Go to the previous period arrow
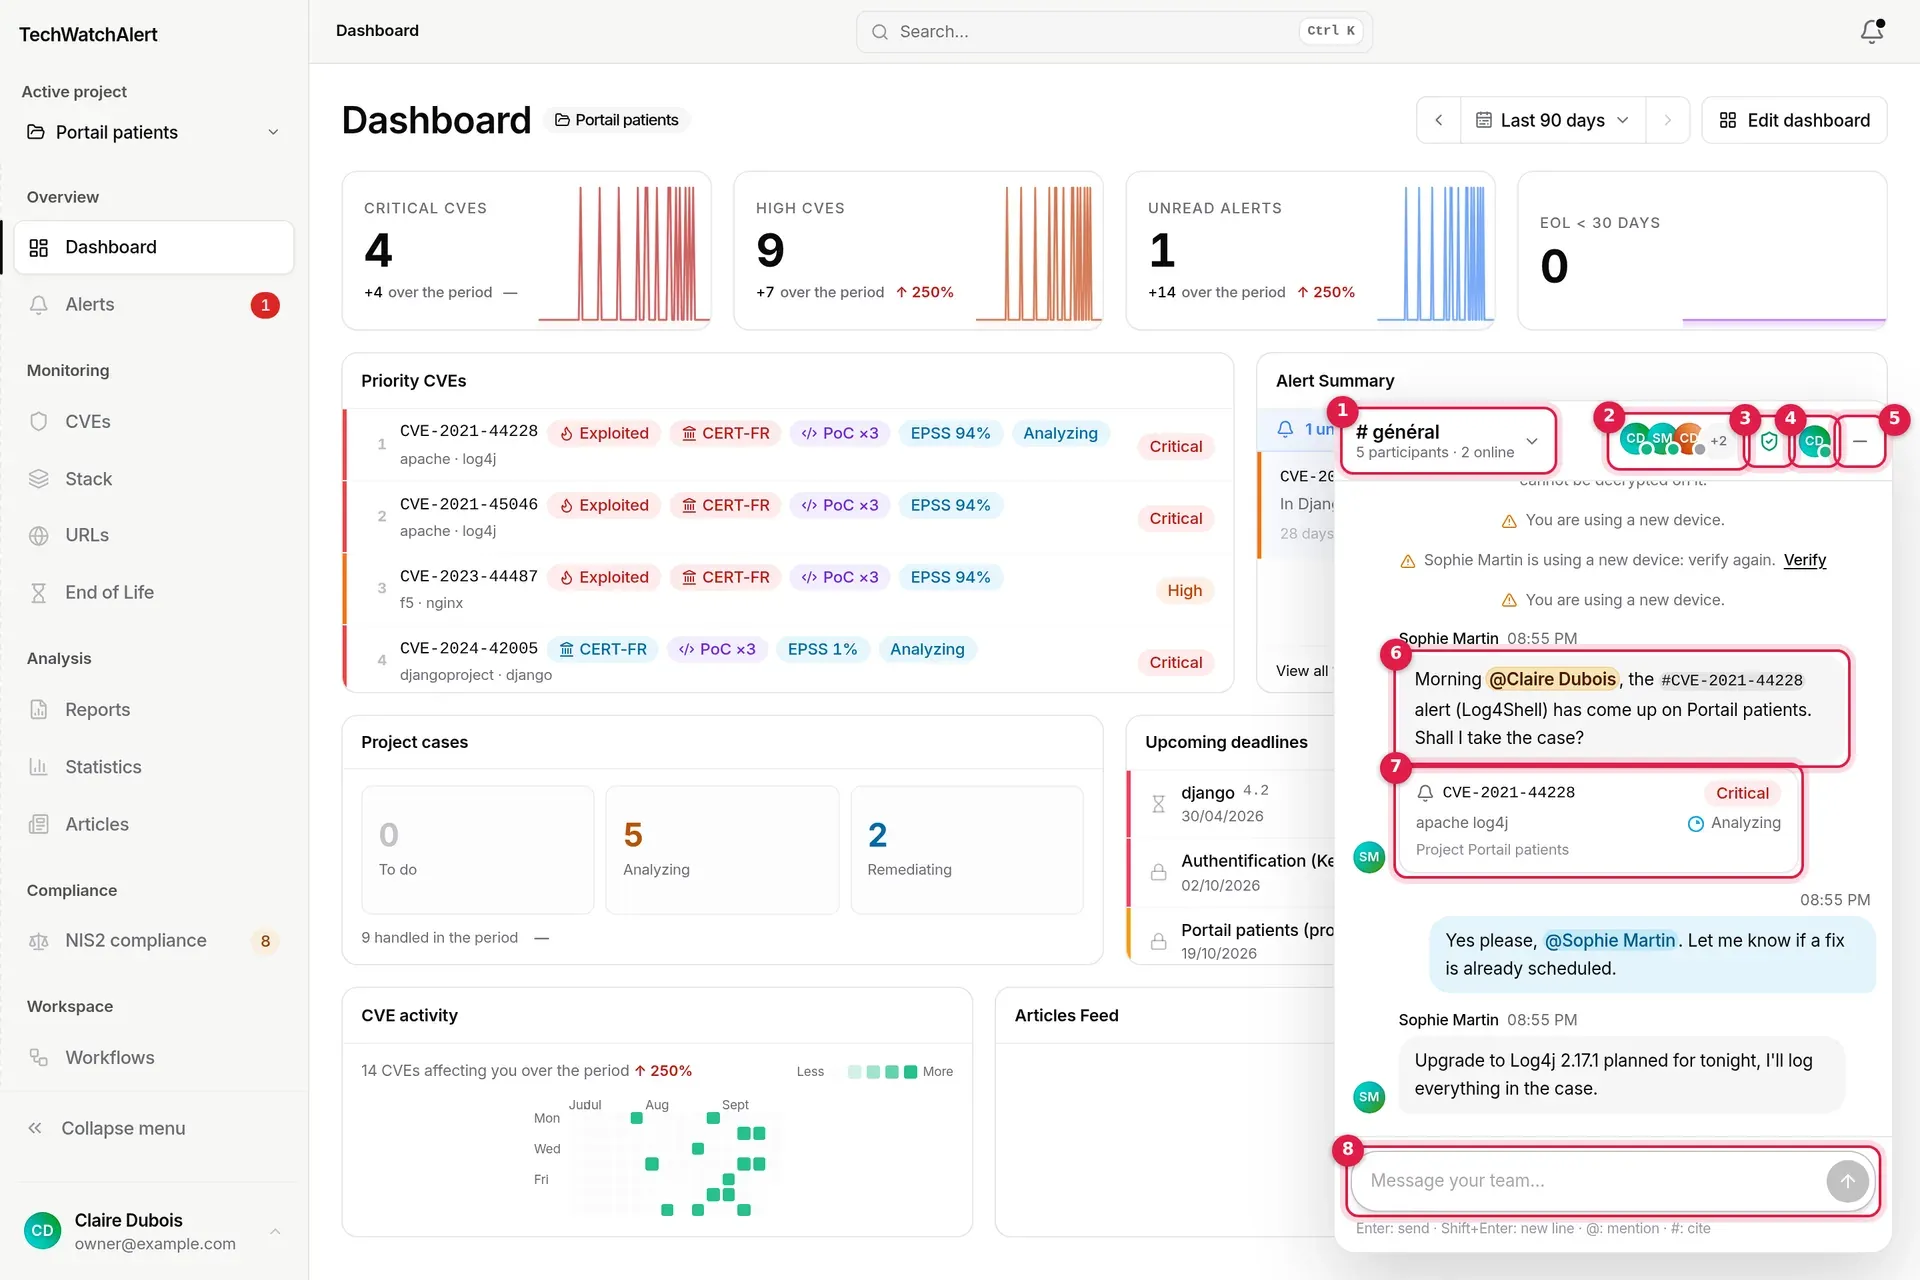1920x1280 pixels. (1439, 120)
